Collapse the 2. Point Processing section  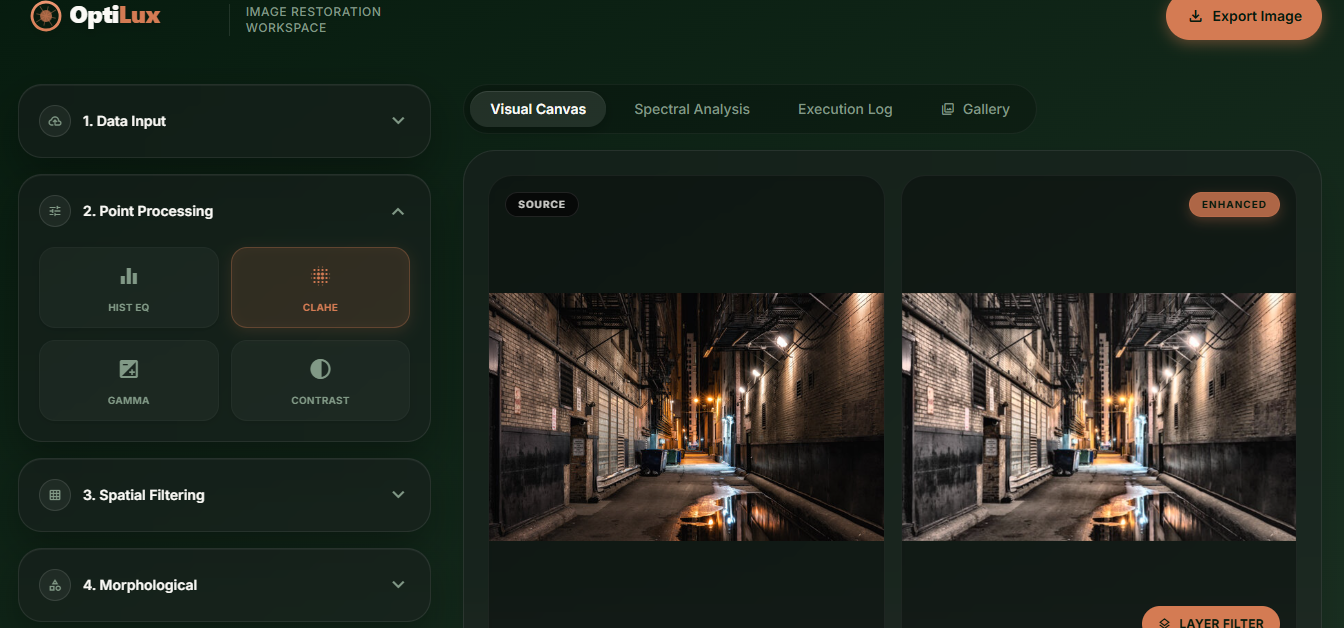coord(225,211)
